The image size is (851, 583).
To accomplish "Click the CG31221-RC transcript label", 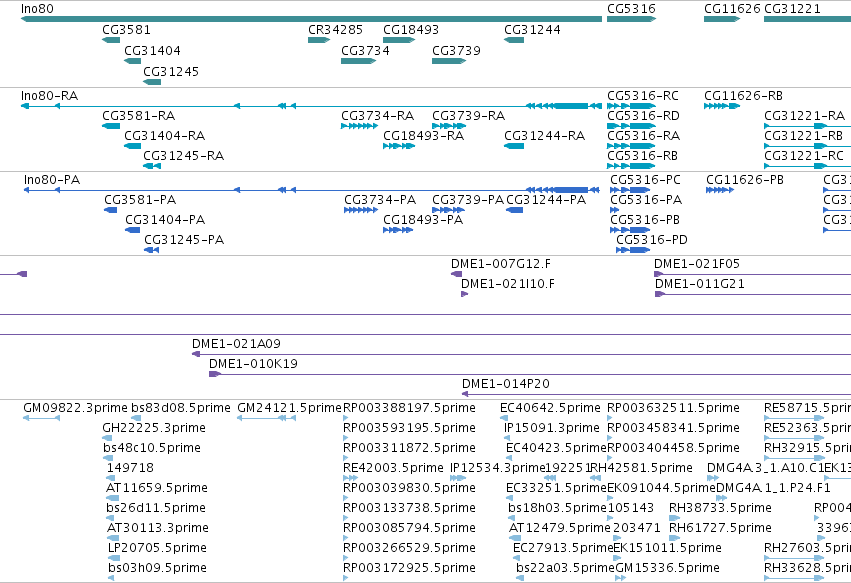I will click(x=804, y=156).
